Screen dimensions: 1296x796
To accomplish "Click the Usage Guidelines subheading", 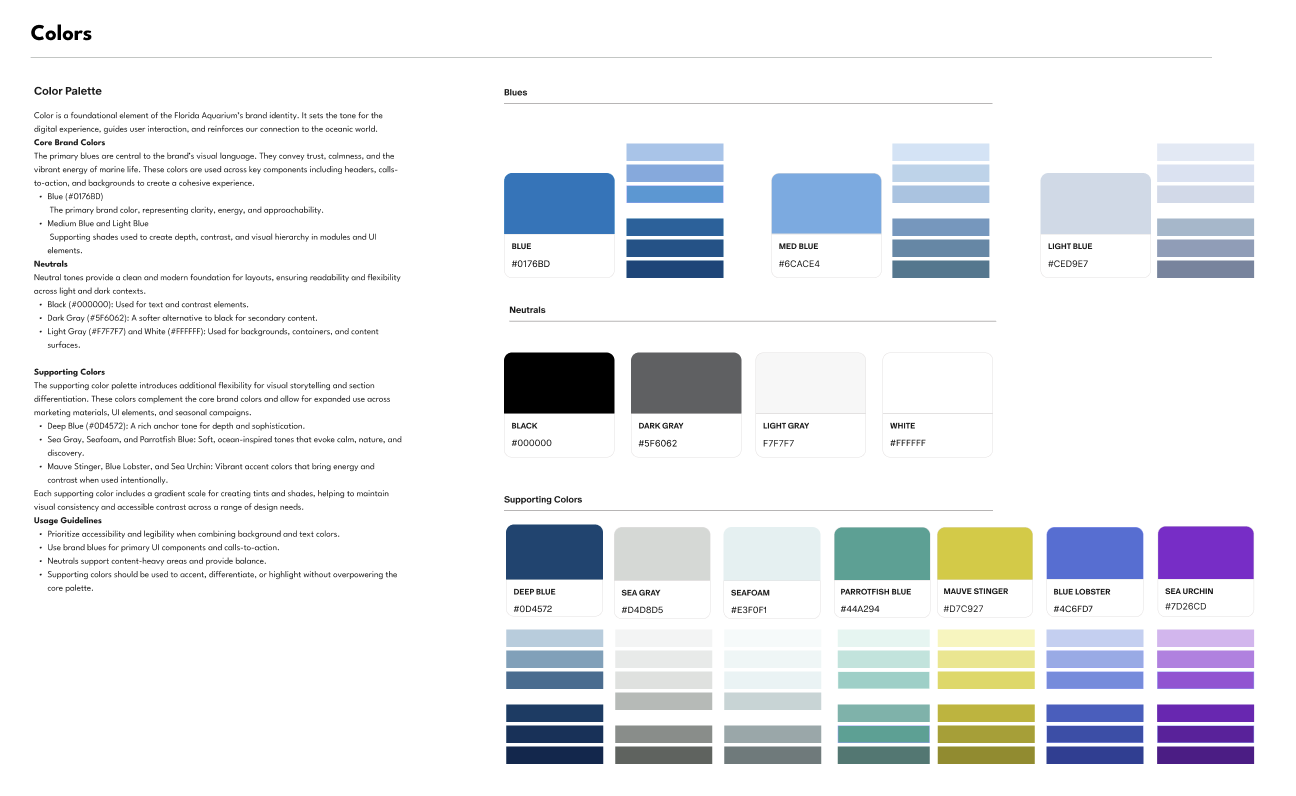I will pyautogui.click(x=67, y=521).
